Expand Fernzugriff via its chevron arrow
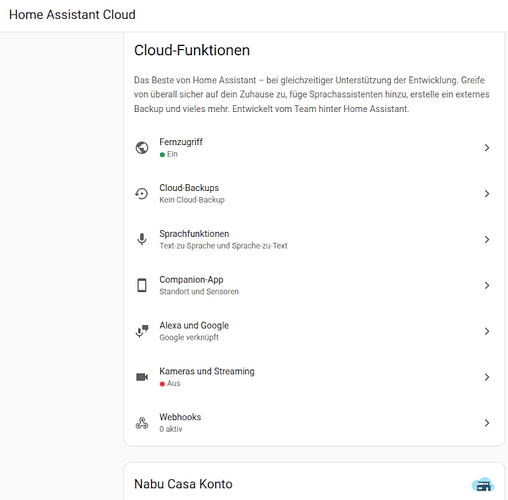Viewport: 508px width, 500px height. 487,148
